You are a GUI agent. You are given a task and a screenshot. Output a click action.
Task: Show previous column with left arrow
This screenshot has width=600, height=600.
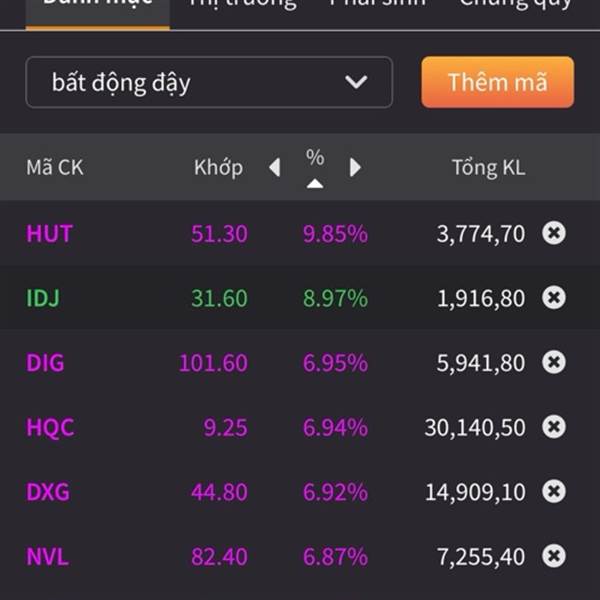[275, 167]
